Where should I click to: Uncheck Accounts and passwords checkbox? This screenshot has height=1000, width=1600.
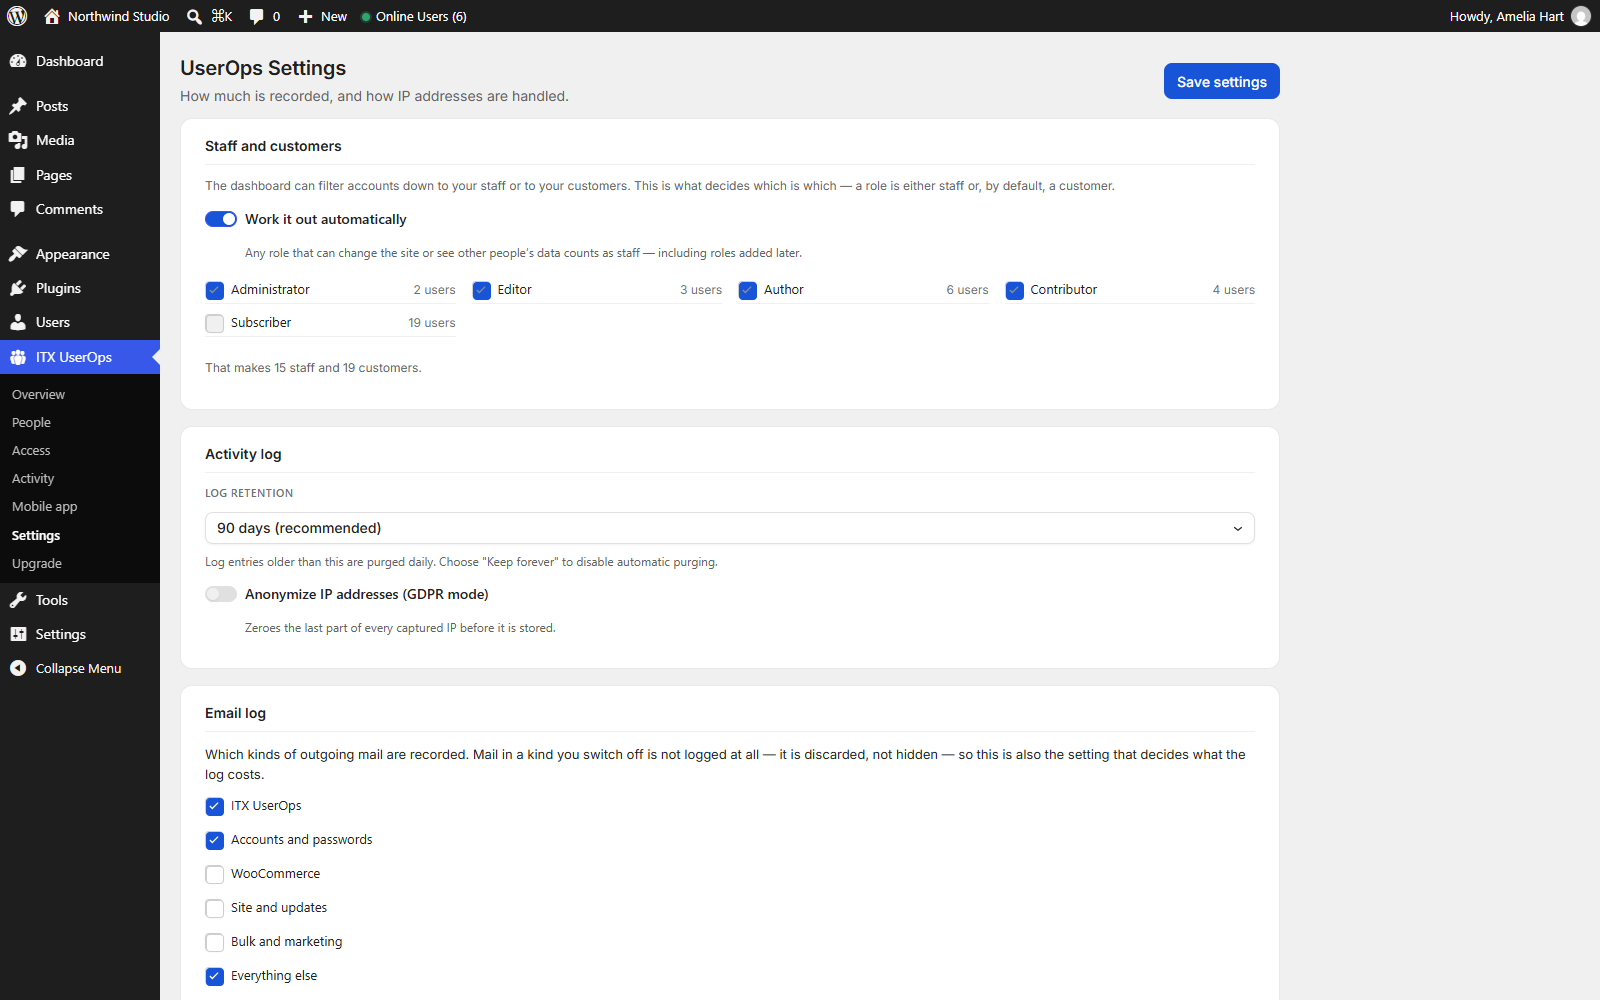coord(215,840)
